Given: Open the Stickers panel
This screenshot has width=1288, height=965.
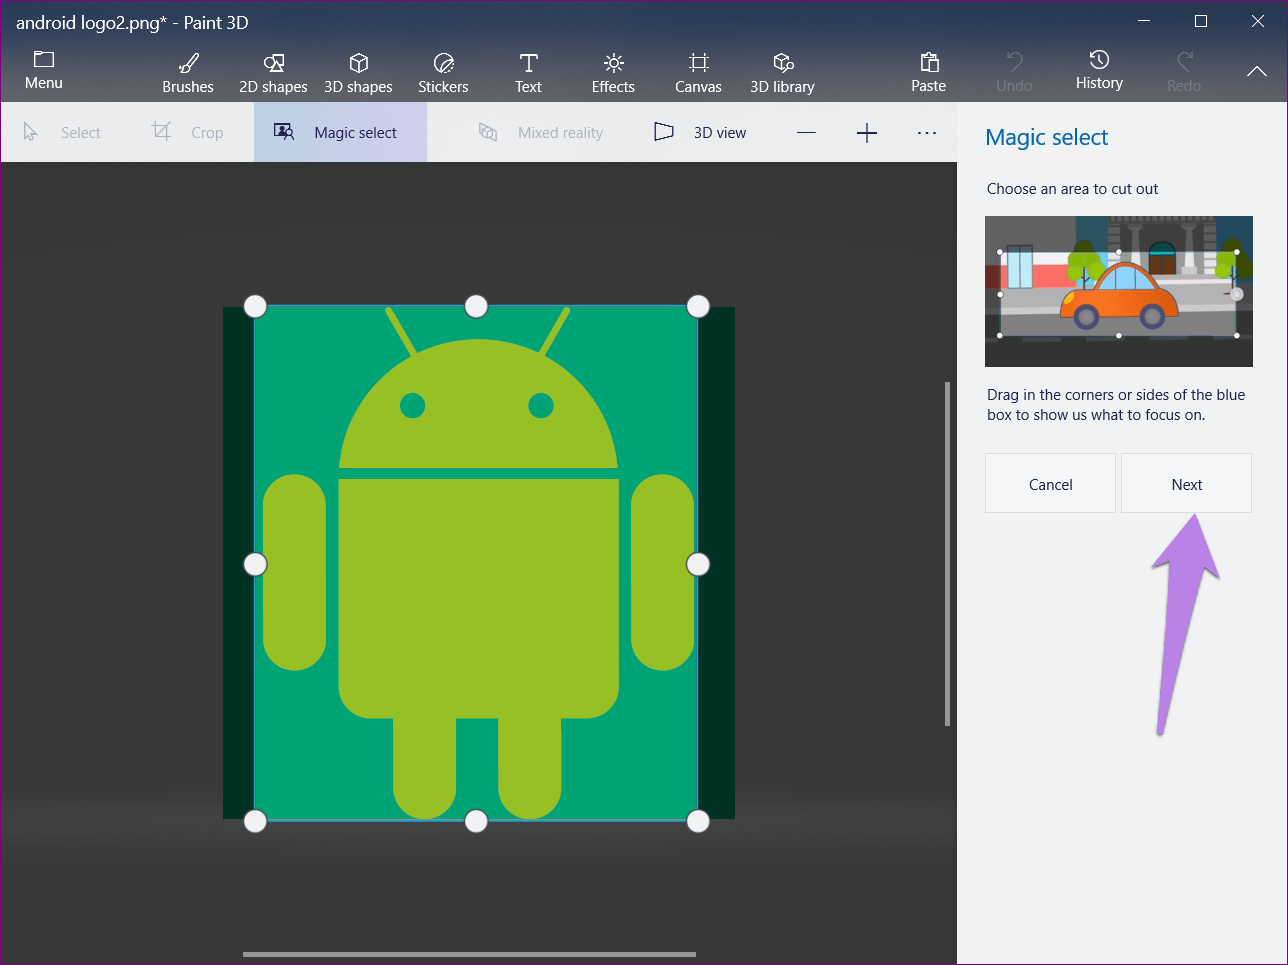Looking at the screenshot, I should (443, 73).
